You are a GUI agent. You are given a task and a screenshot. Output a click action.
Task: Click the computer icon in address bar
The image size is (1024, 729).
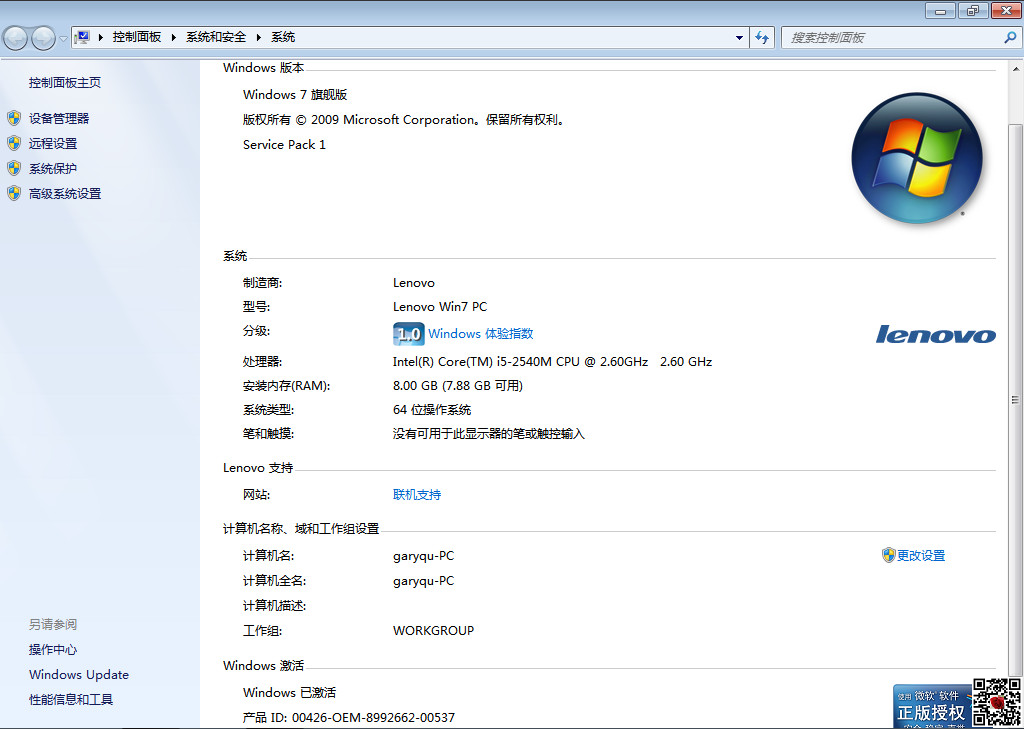82,37
